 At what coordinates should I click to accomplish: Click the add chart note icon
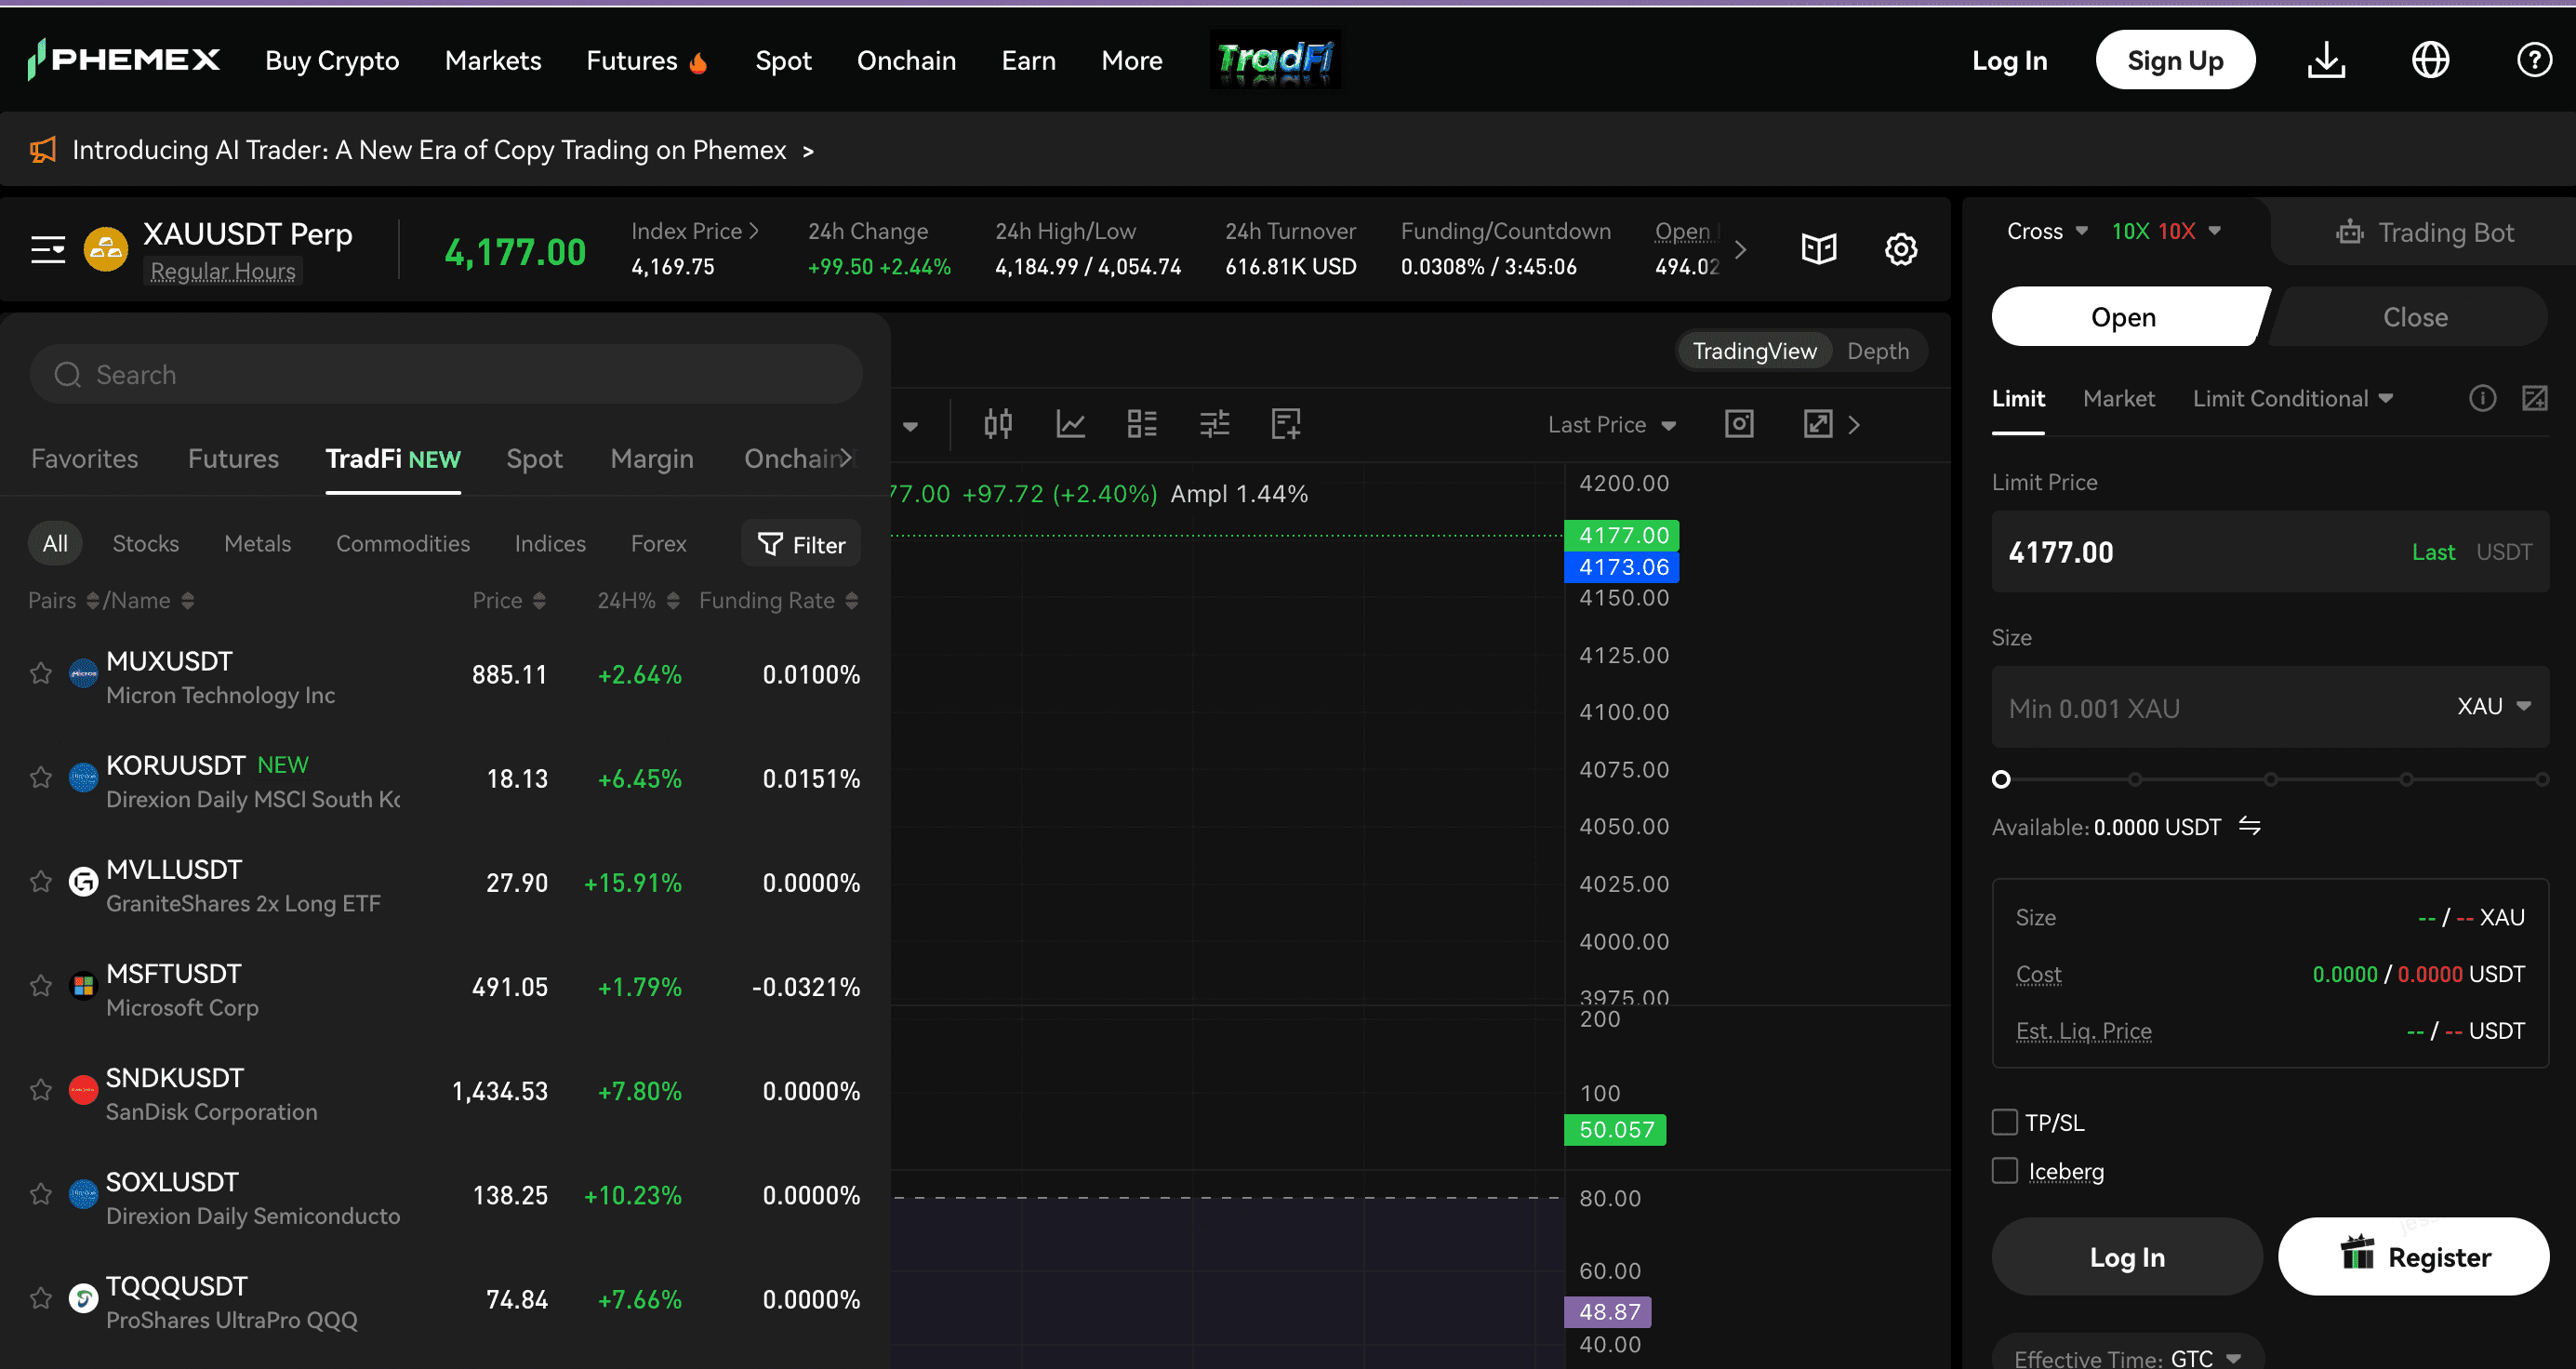[1286, 424]
